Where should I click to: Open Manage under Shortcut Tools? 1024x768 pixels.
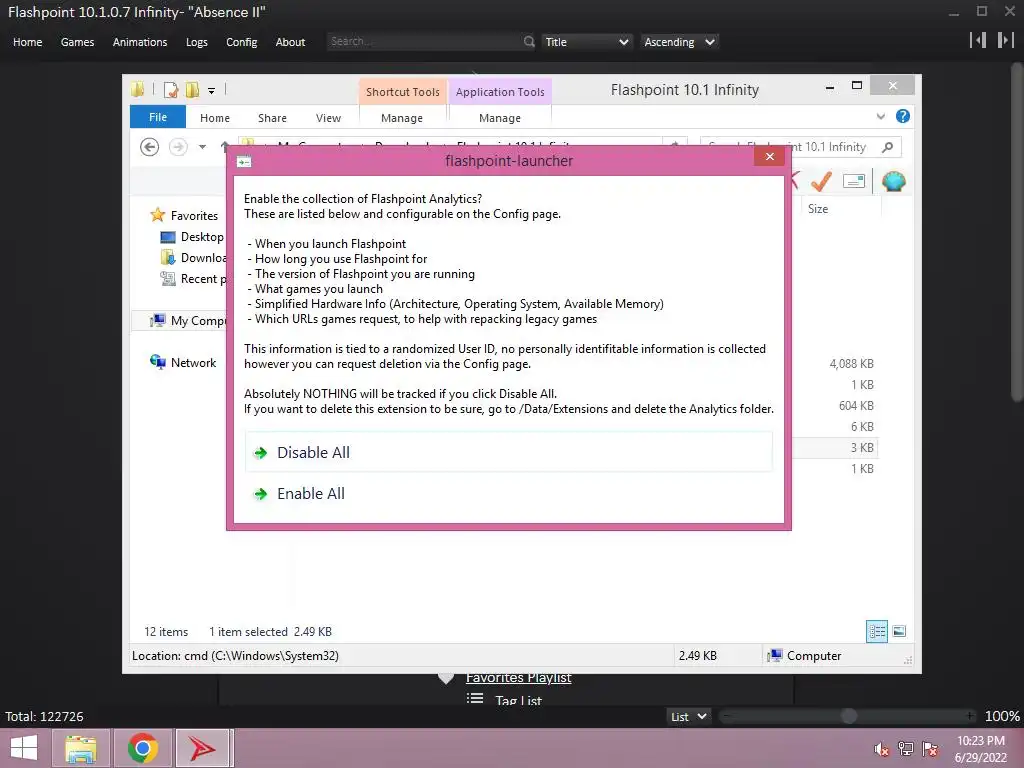[402, 118]
